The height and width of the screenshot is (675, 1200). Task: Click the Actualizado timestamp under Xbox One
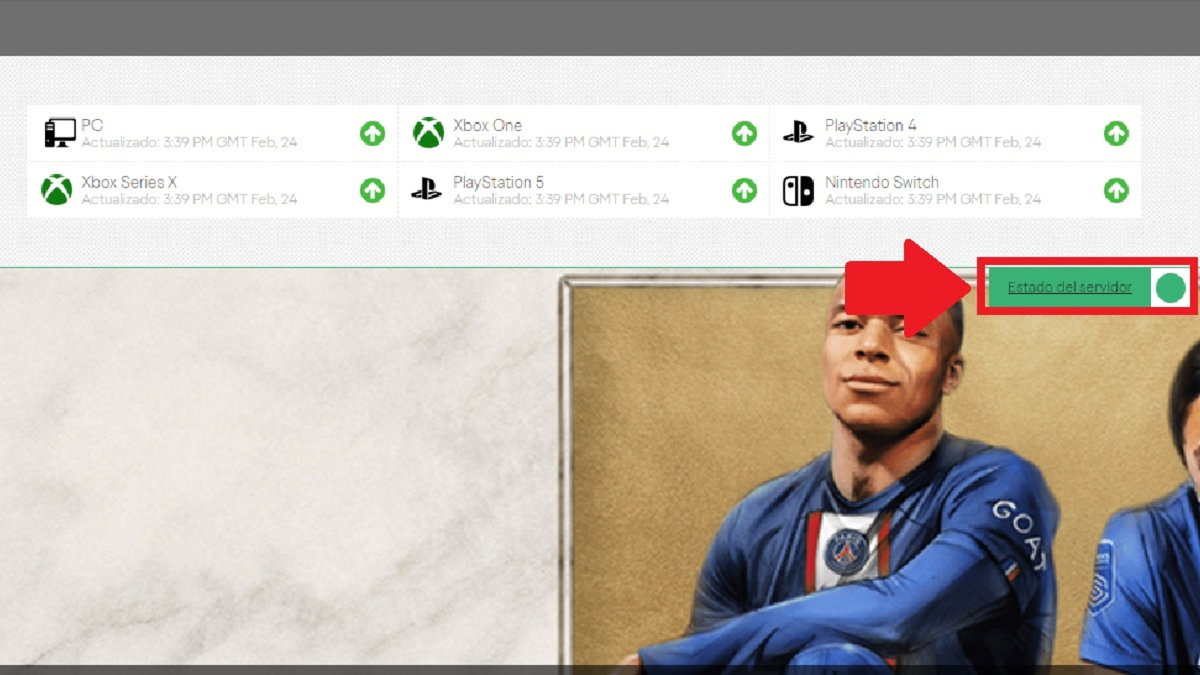[561, 142]
